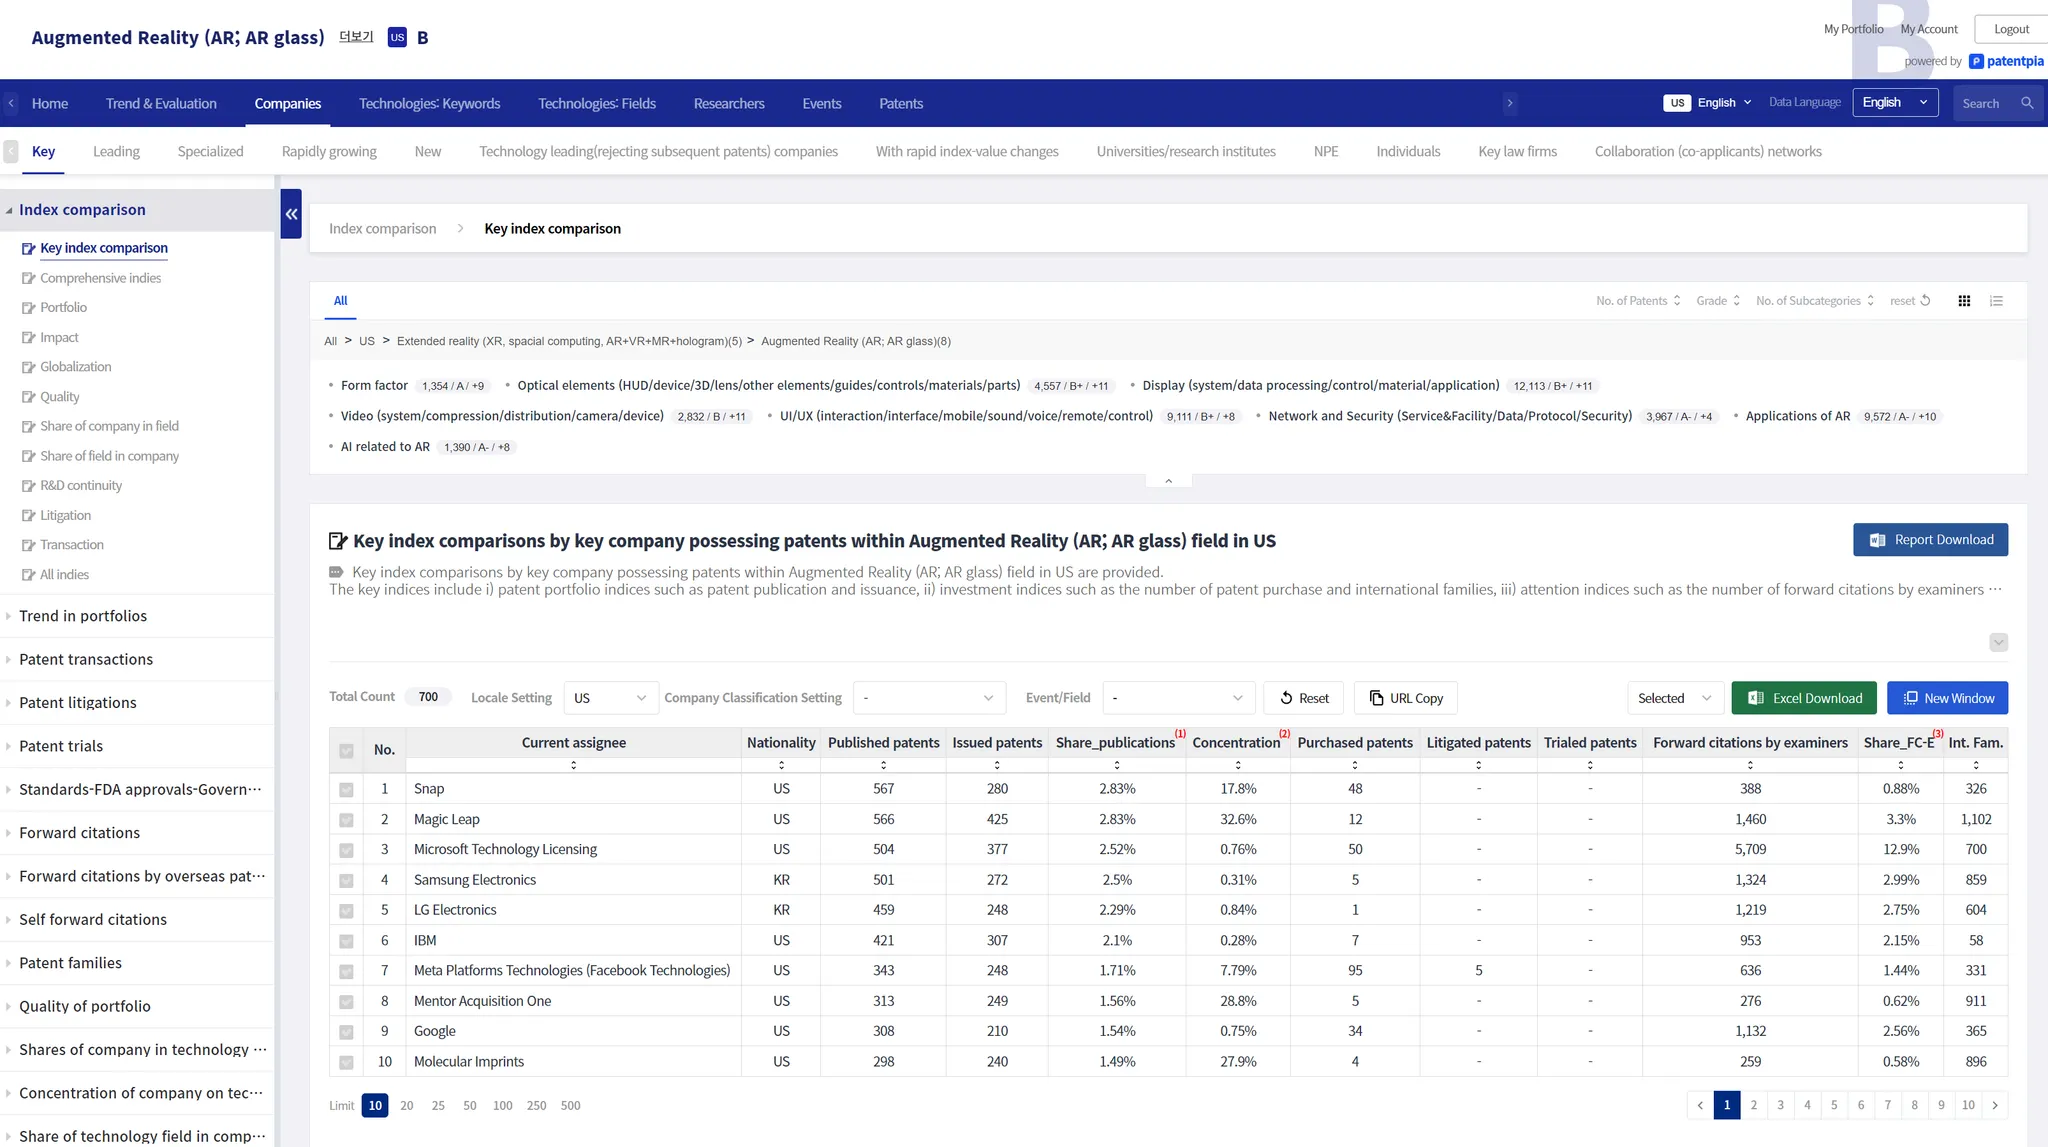The image size is (2048, 1147).
Task: Collapse the subcategory panel up arrow
Action: tap(1168, 481)
